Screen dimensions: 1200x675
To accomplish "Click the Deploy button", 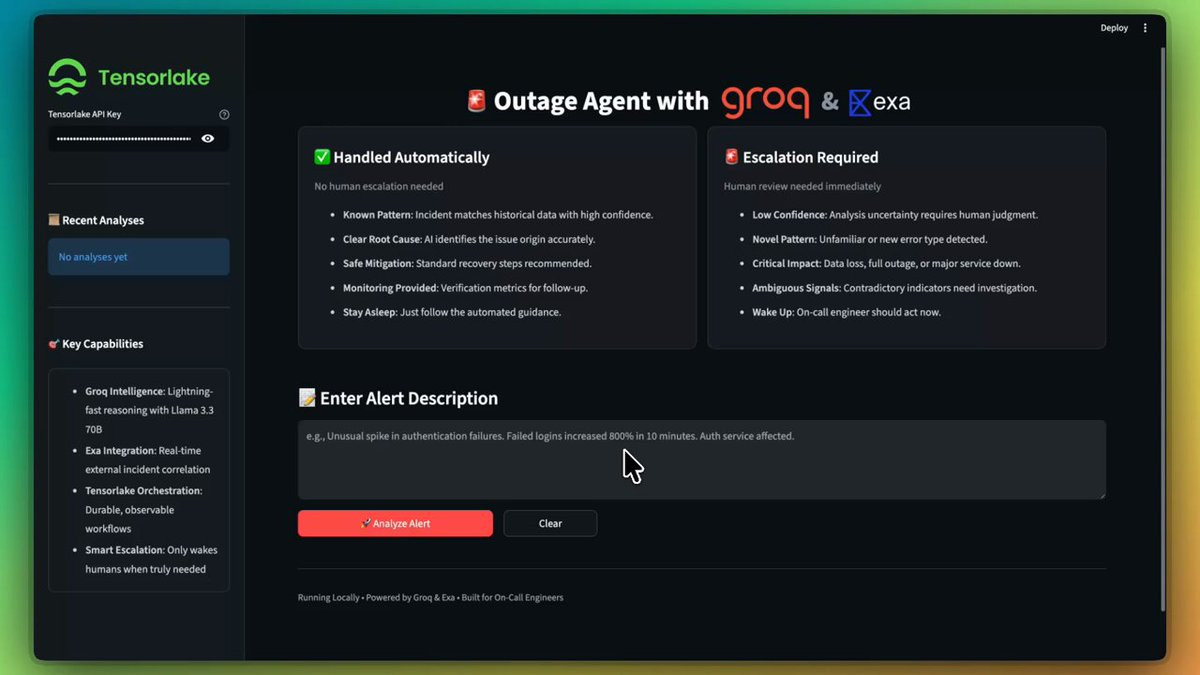I will [x=1114, y=28].
